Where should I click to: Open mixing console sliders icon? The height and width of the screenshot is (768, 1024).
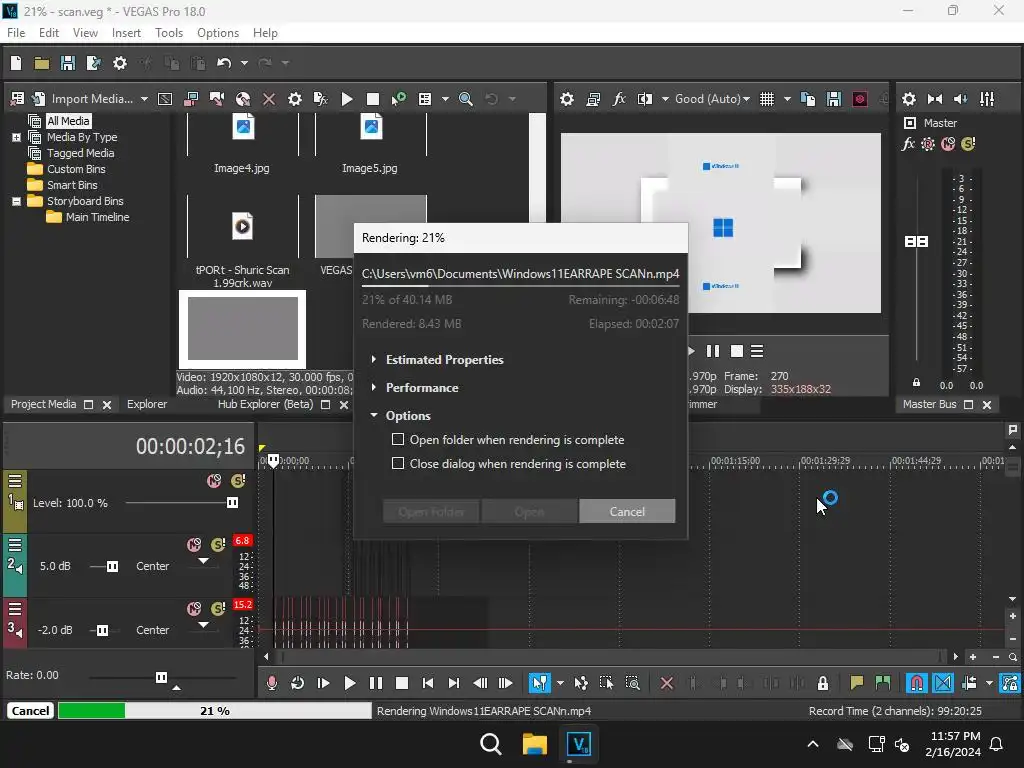[987, 99]
